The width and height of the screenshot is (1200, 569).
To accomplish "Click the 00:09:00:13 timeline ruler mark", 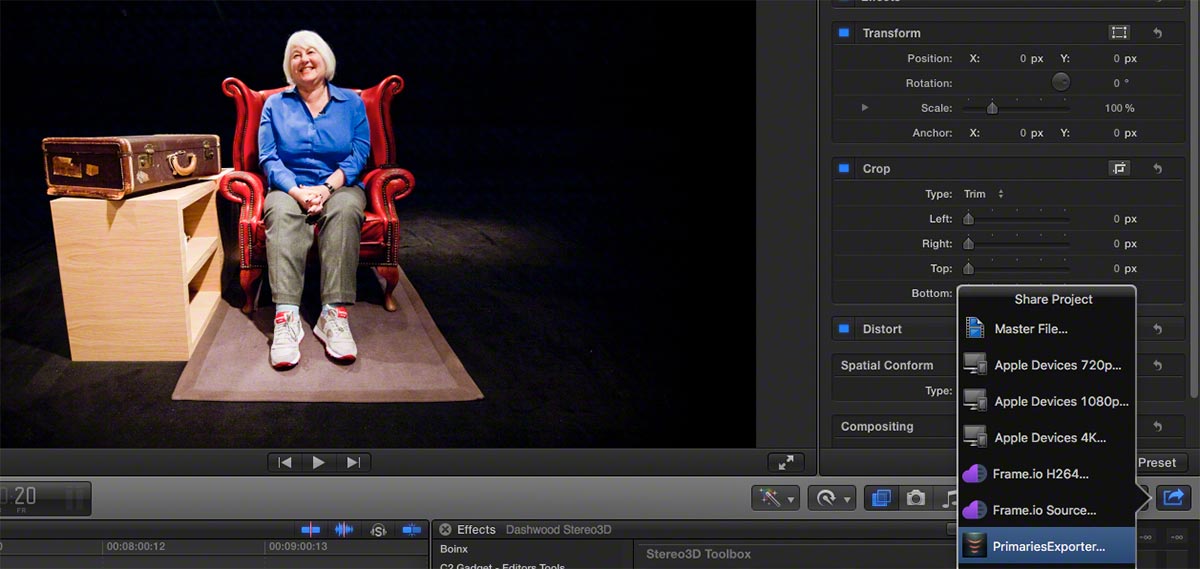I will pyautogui.click(x=298, y=547).
